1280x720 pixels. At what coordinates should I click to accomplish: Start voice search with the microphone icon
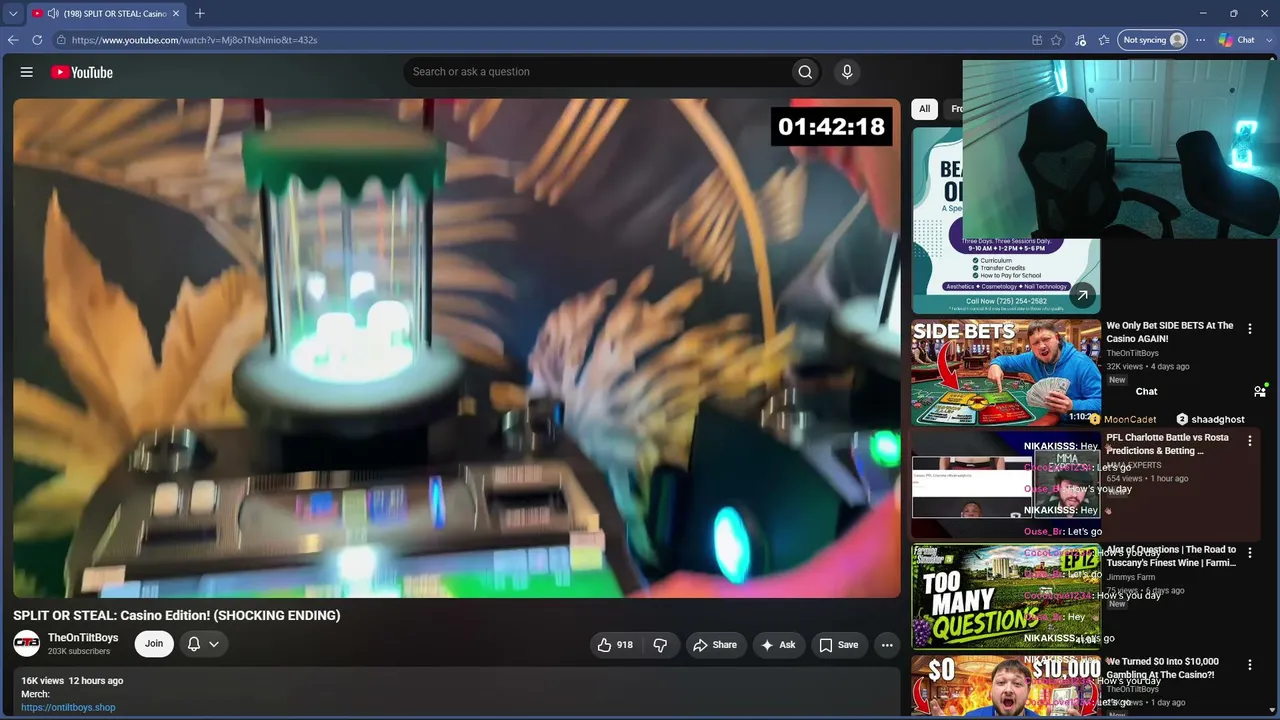point(847,72)
